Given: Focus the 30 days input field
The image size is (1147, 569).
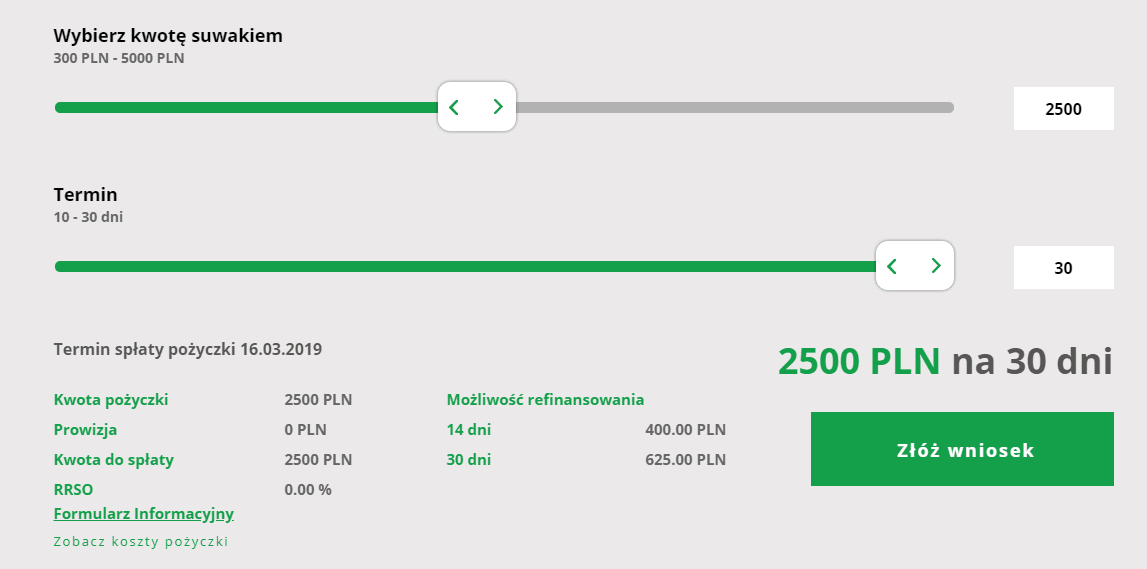Looking at the screenshot, I should pos(1064,268).
